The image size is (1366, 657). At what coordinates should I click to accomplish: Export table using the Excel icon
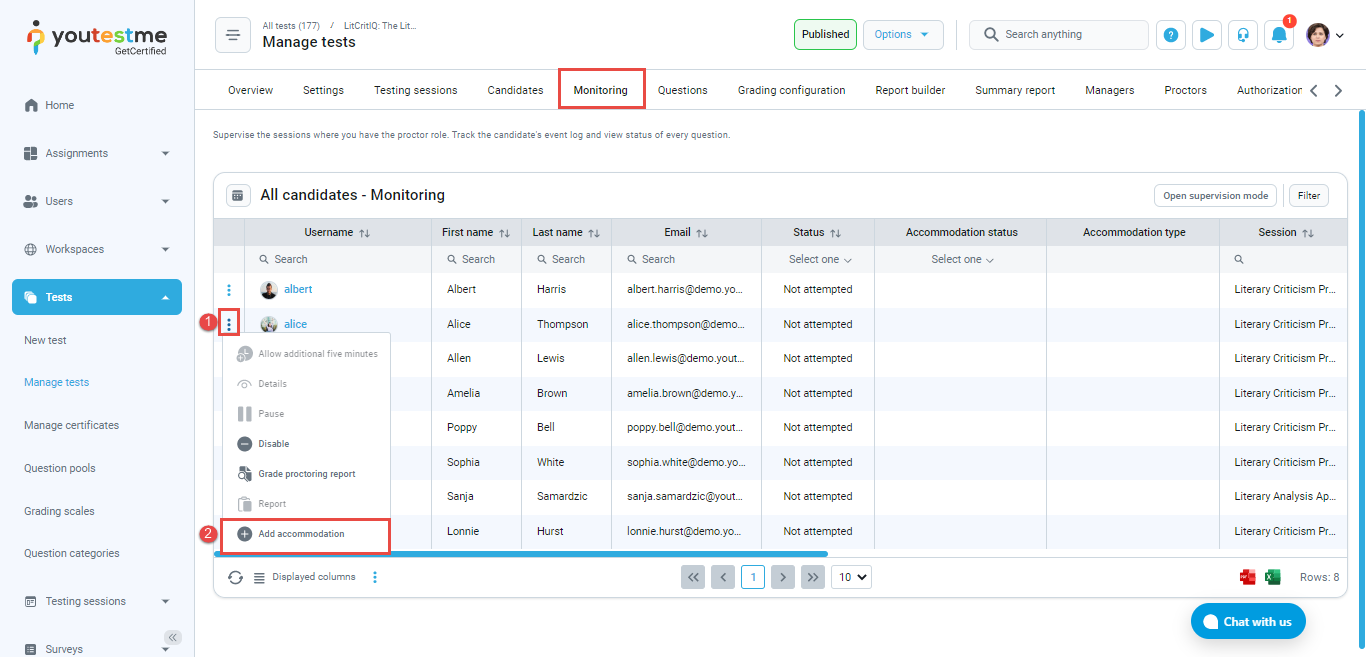click(x=1273, y=577)
